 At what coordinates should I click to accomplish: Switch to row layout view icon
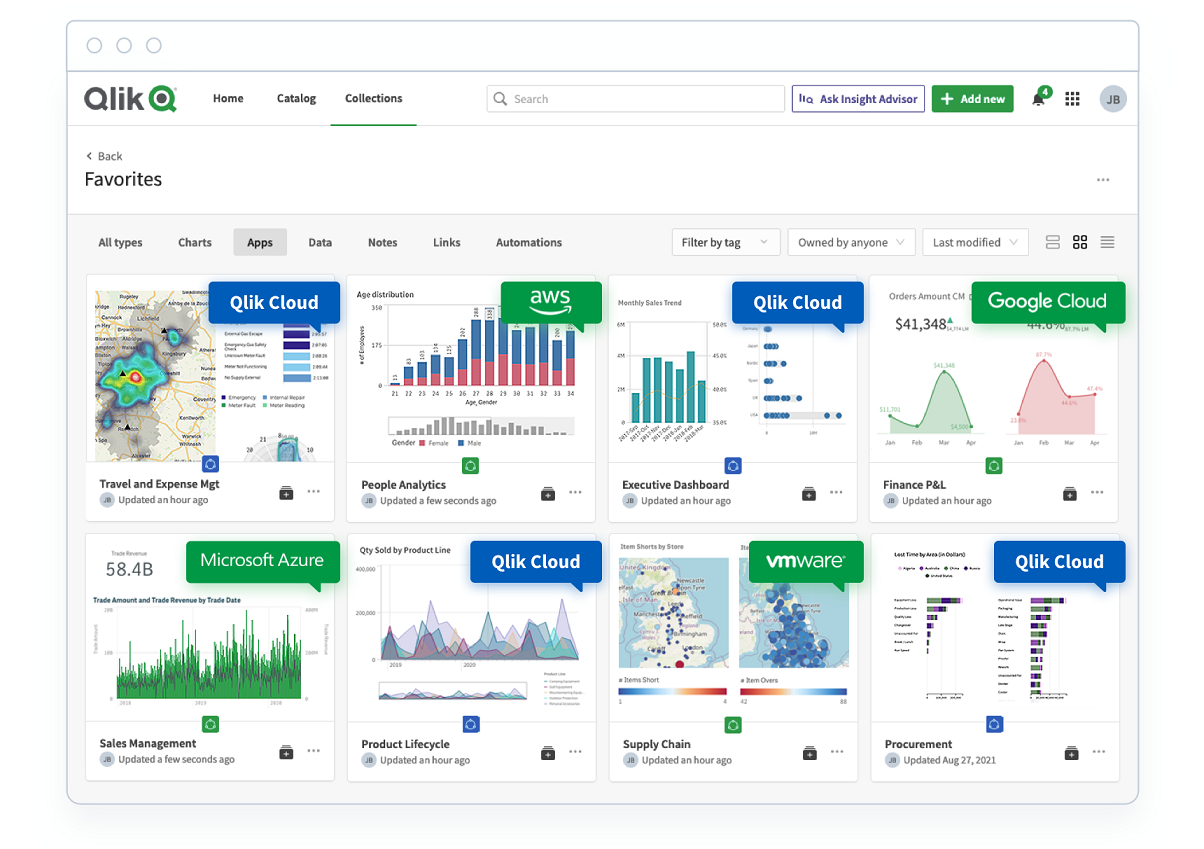[x=1052, y=242]
